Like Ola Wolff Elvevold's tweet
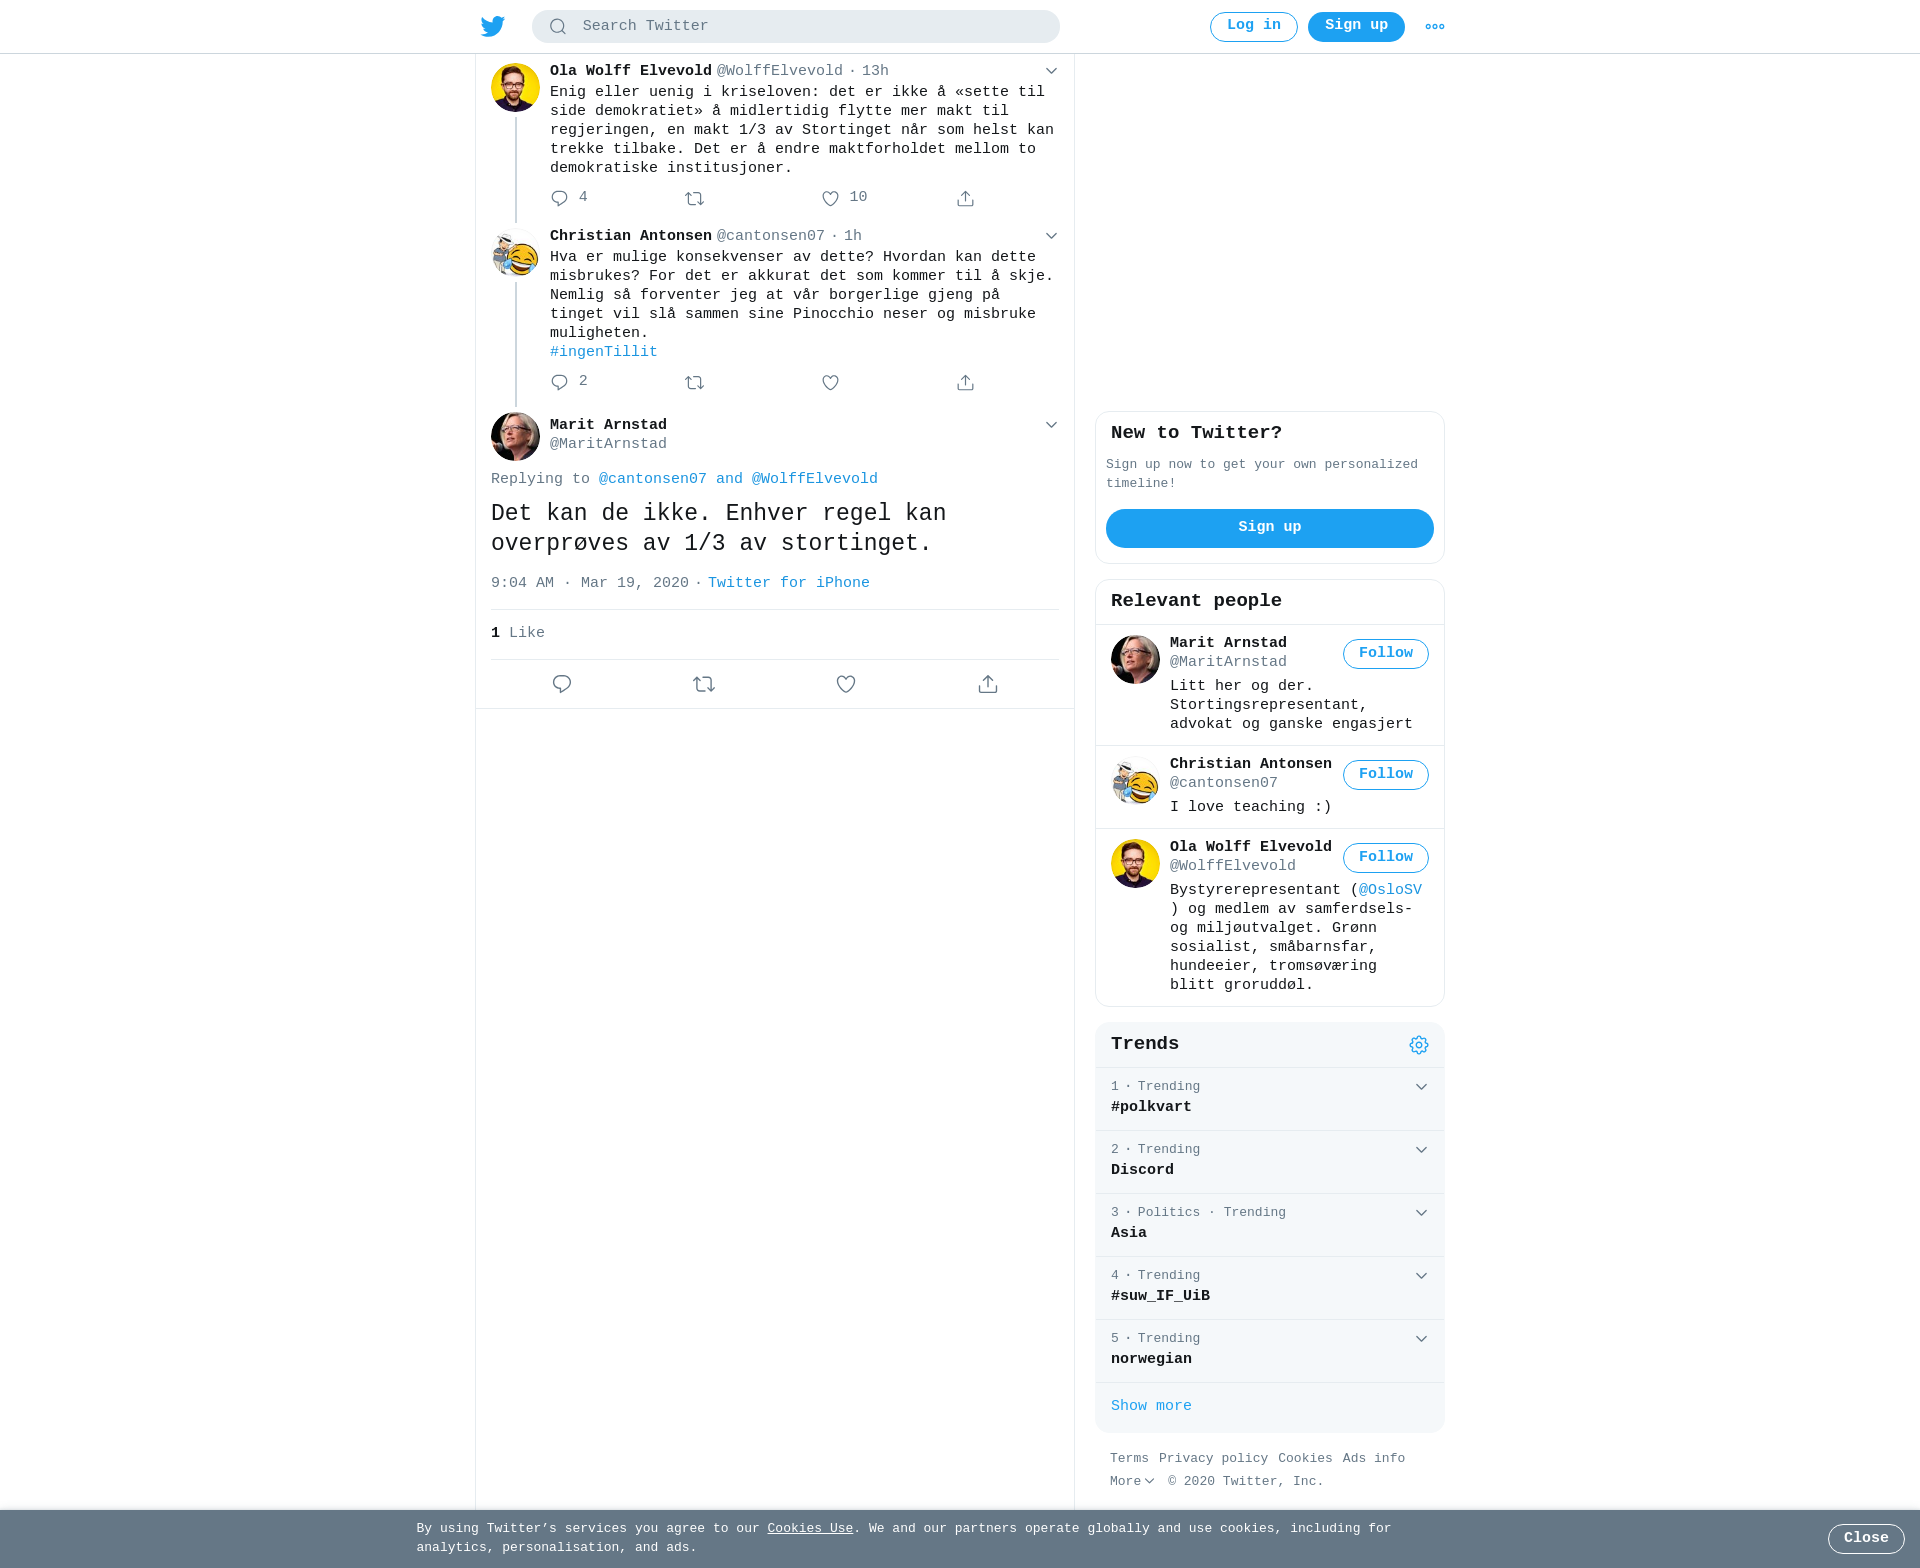1920x1568 pixels. 830,198
